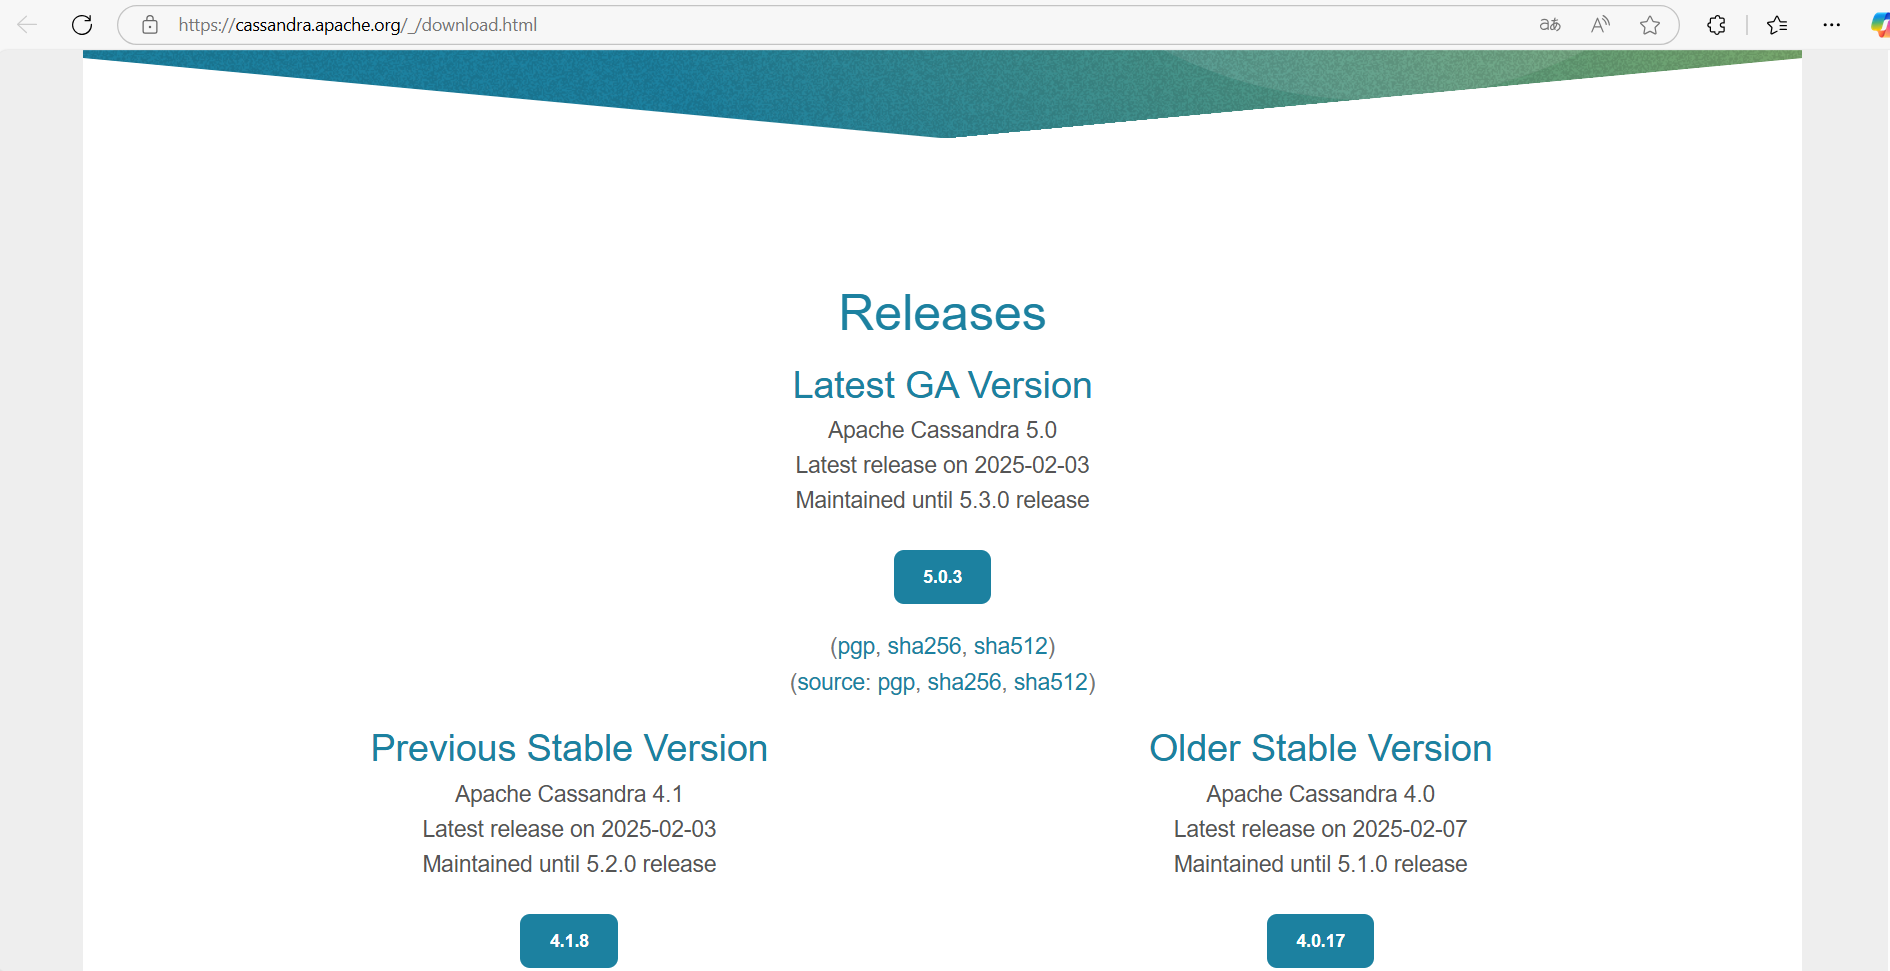Add this page to favorites with the star
1890x971 pixels.
click(1650, 25)
